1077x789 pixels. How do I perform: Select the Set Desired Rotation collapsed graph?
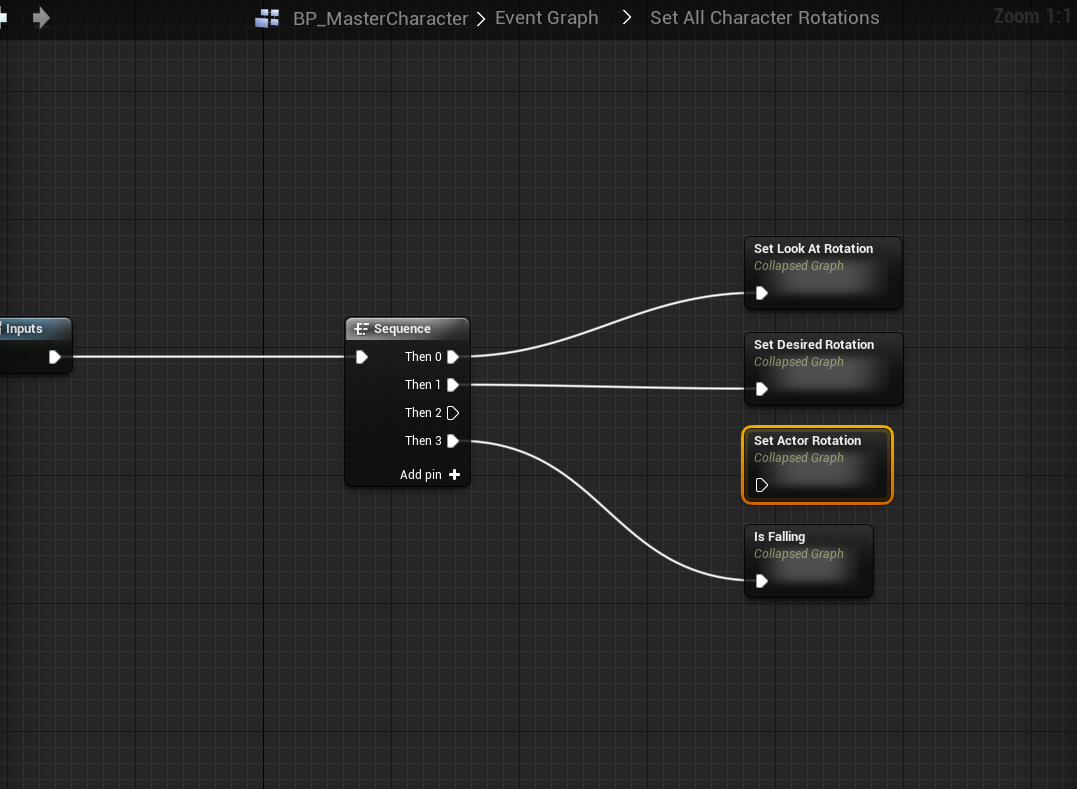[813, 345]
